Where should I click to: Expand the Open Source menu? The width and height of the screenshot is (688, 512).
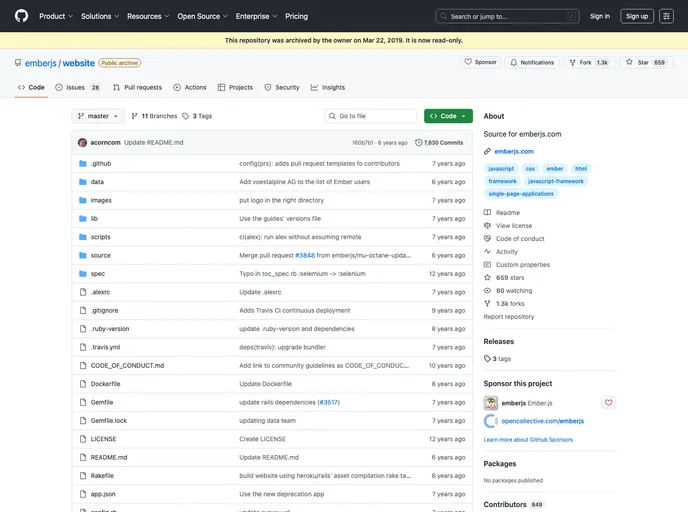pyautogui.click(x=202, y=16)
